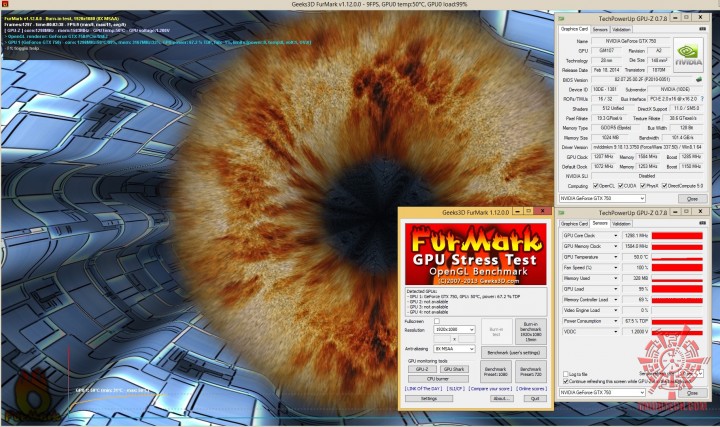The width and height of the screenshot is (720, 427).
Task: Start the CPU burner tool
Action: [x=438, y=379]
